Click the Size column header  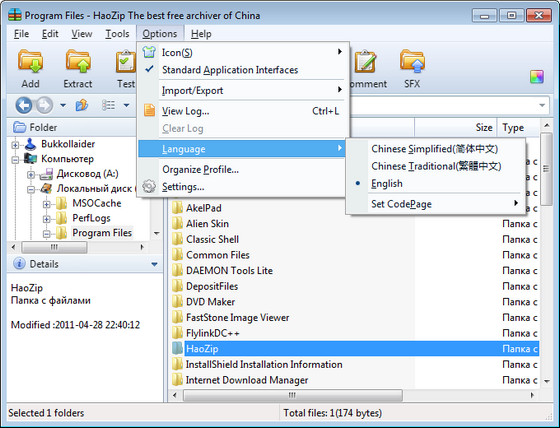(455, 127)
